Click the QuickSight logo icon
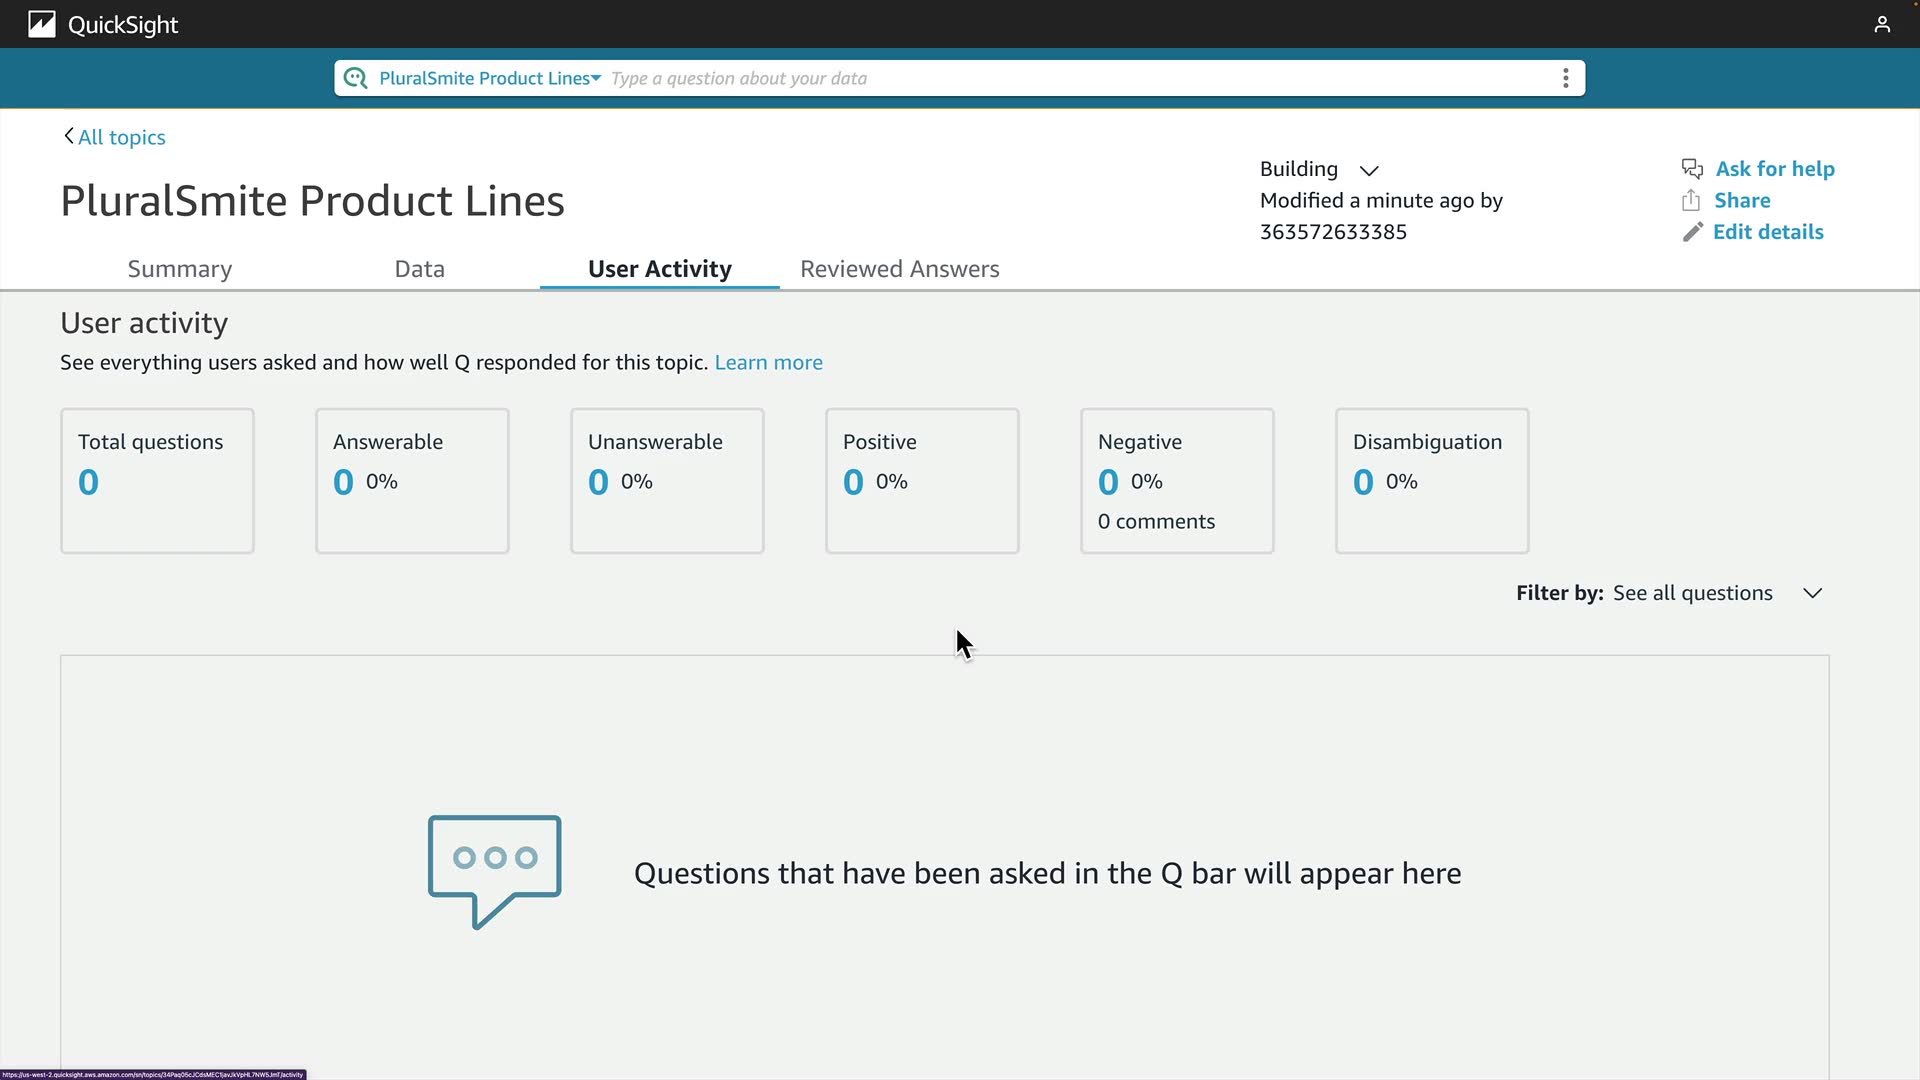The height and width of the screenshot is (1080, 1920). point(41,24)
